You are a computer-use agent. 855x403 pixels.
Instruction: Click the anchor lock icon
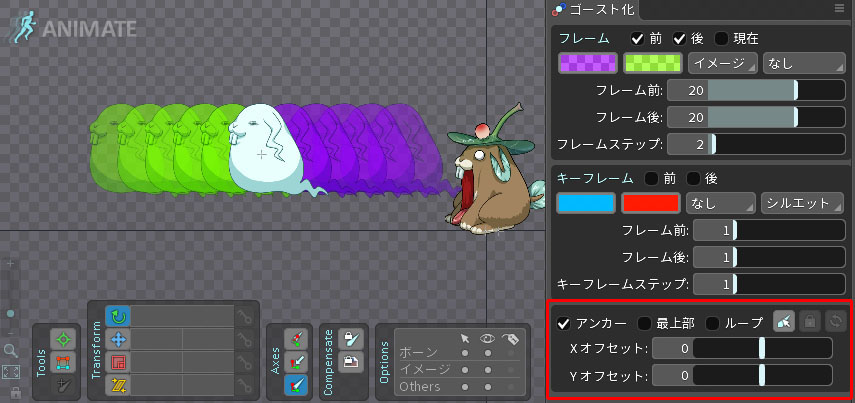coord(810,322)
